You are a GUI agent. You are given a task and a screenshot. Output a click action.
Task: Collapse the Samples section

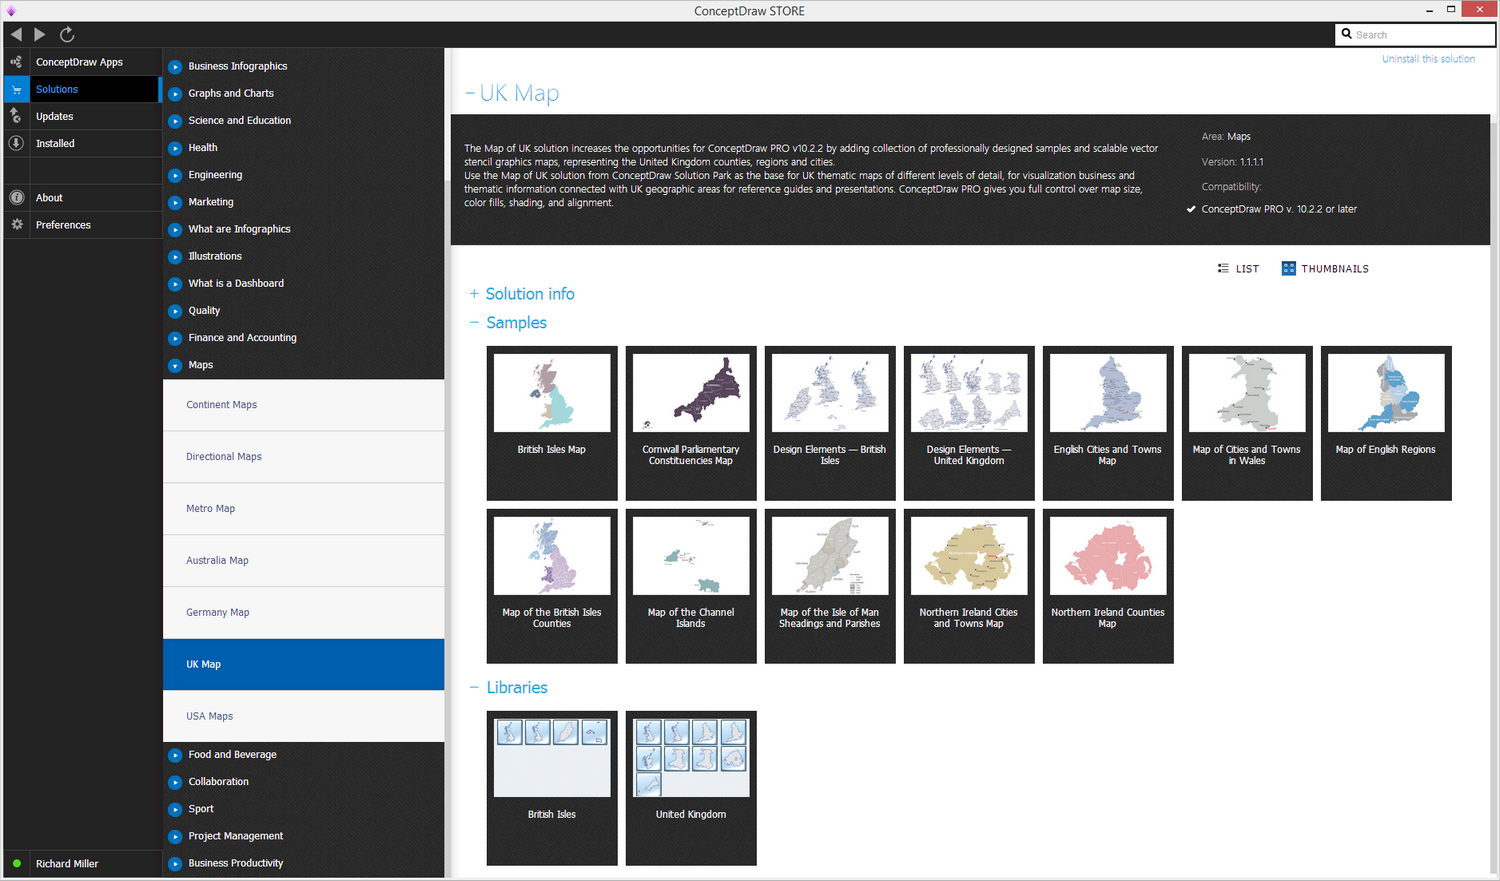[474, 323]
